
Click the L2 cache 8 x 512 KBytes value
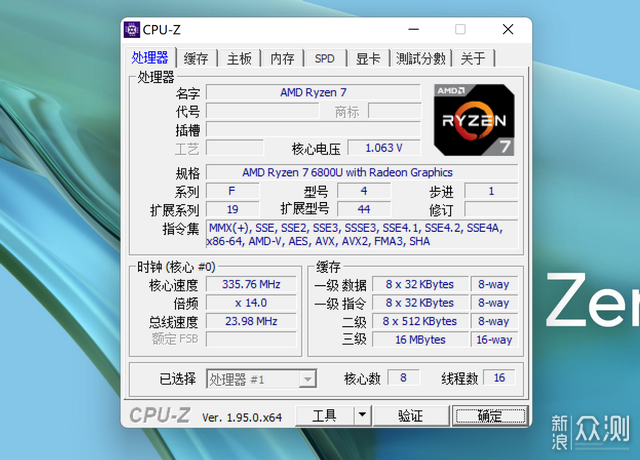click(420, 321)
